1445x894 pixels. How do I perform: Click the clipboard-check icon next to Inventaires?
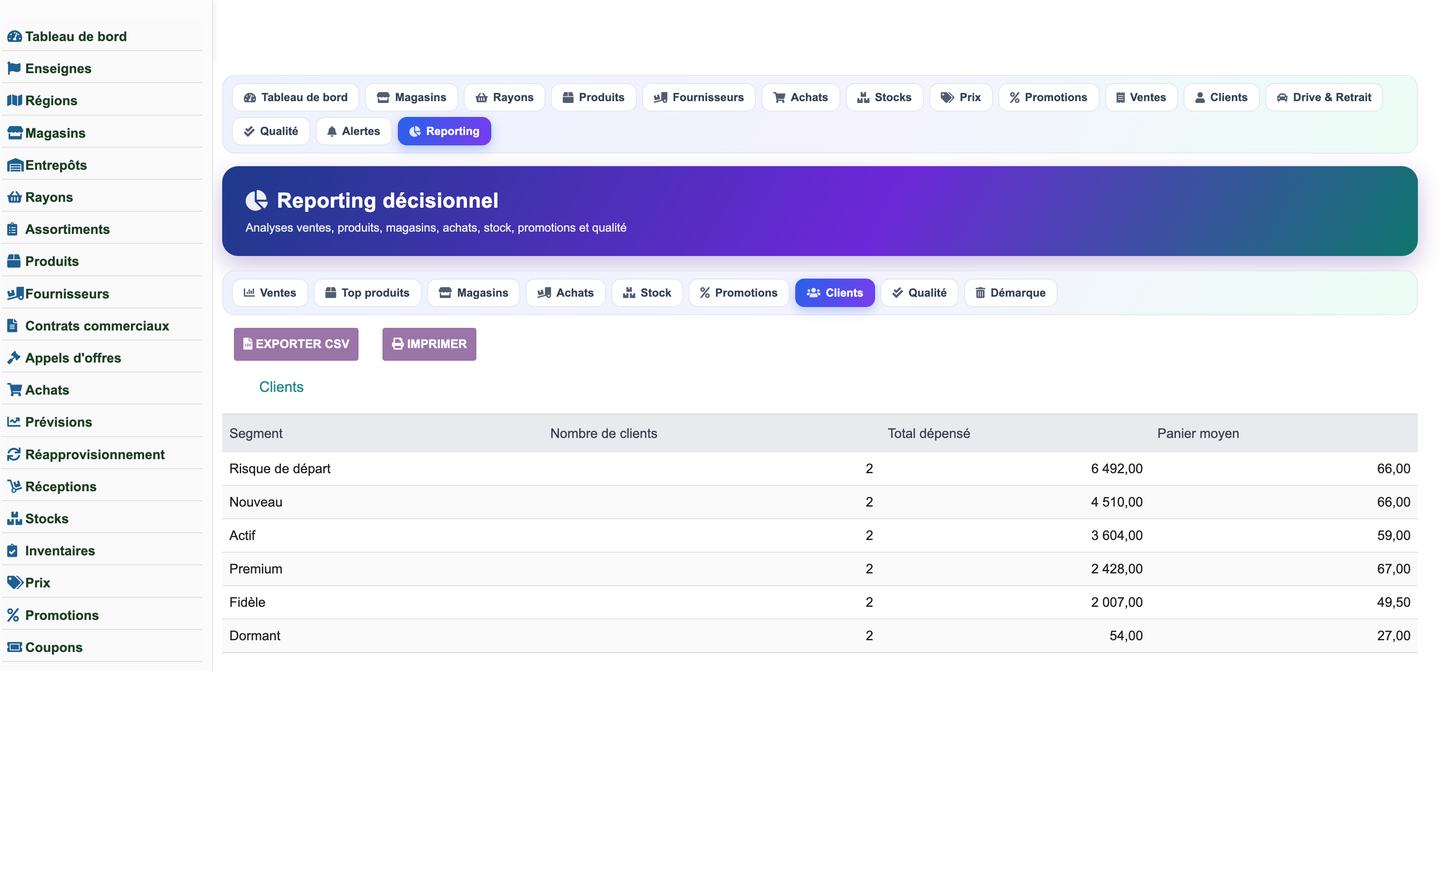[x=12, y=551]
